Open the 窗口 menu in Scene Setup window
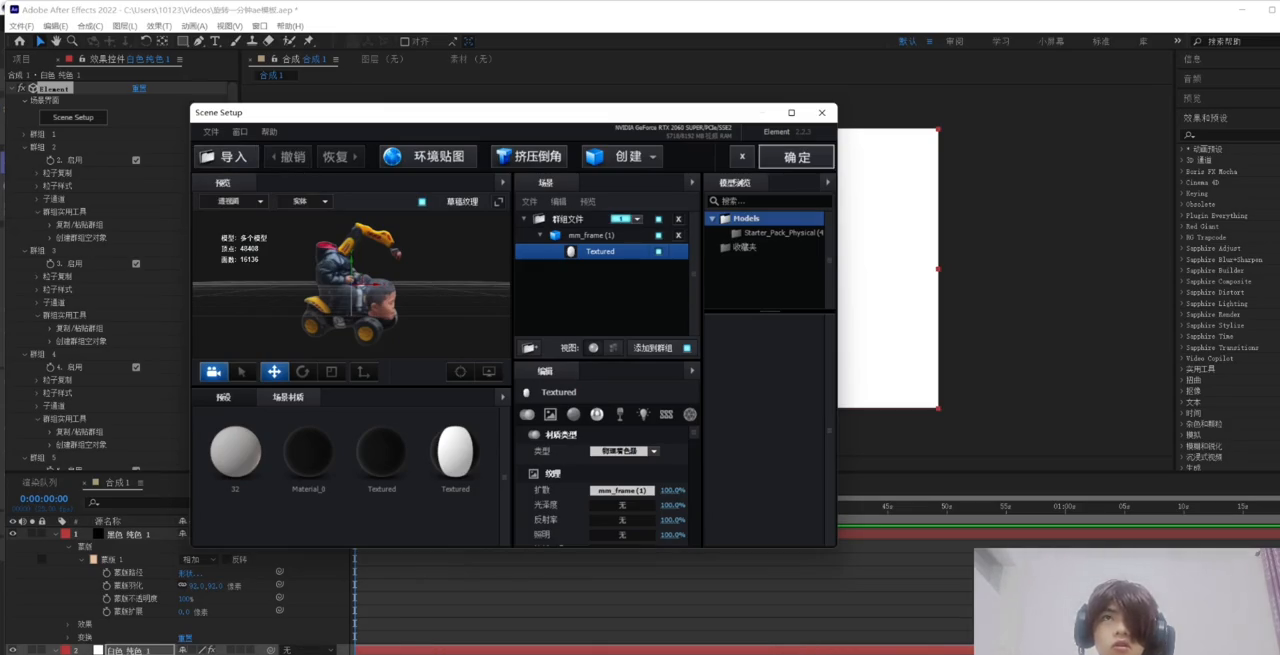Viewport: 1280px width, 655px height. [240, 132]
